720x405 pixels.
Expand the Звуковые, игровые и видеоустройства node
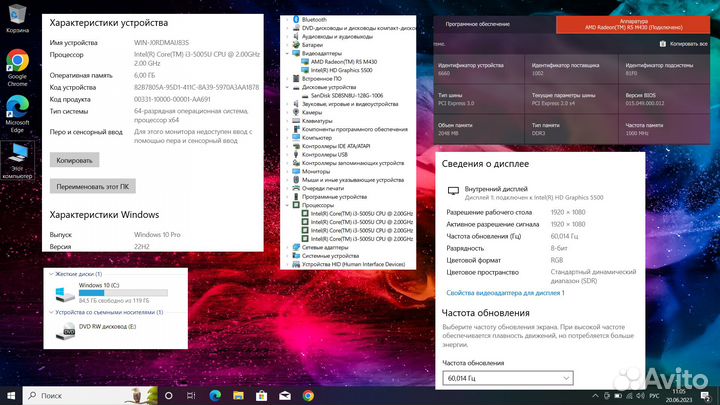coord(287,104)
